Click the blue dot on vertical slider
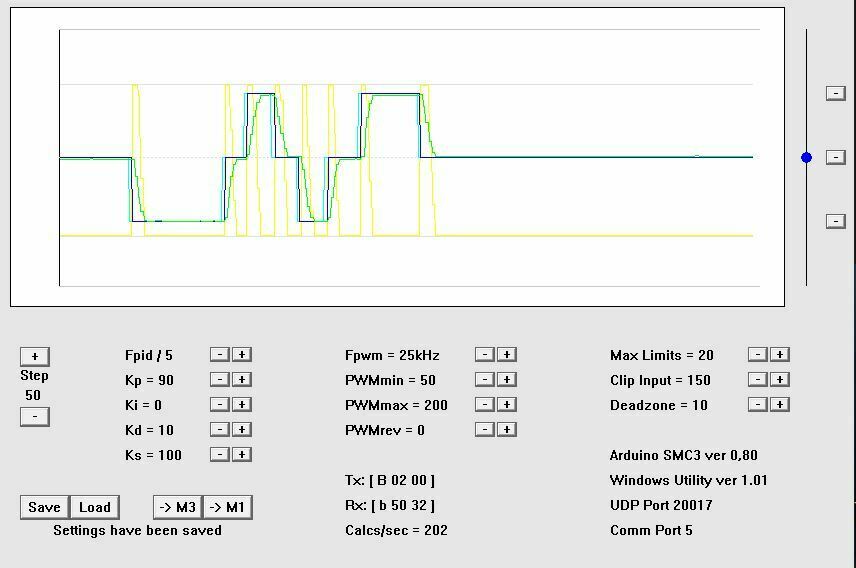Viewport: 856px width, 568px height. [x=807, y=157]
